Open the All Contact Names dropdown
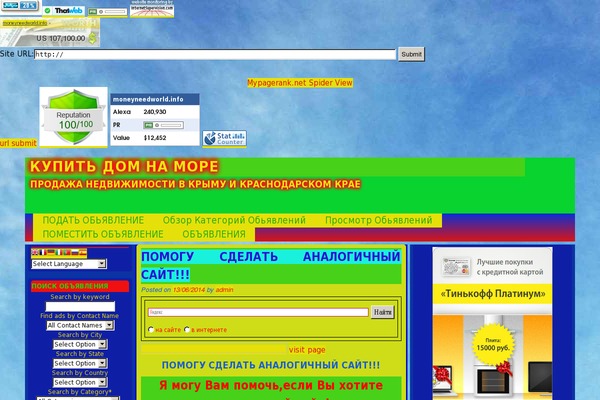Image resolution: width=600 pixels, height=400 pixels. [80, 325]
